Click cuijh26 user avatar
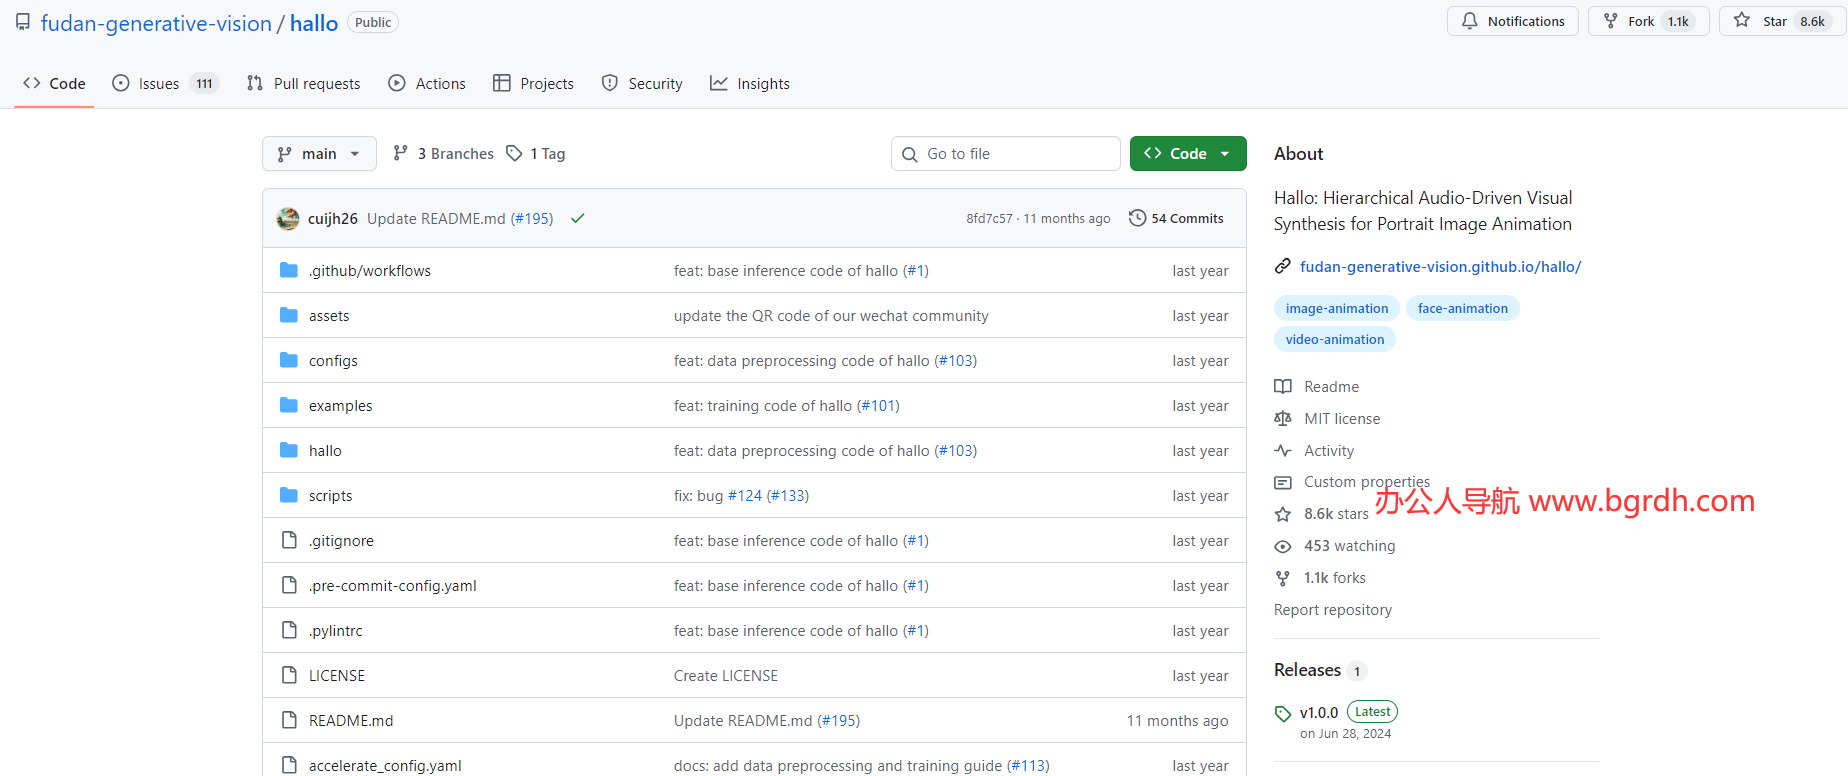Screen dimensions: 1848x776 (x=288, y=218)
